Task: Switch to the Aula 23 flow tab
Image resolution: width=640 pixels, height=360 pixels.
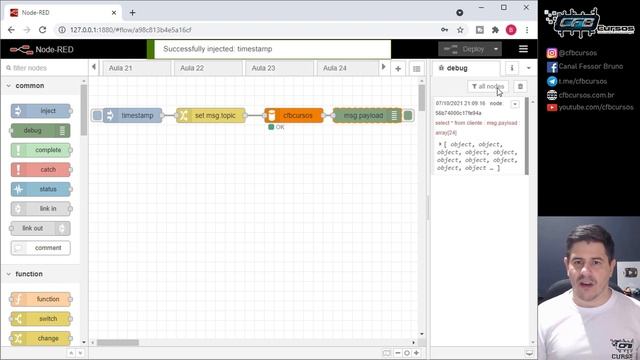Action: point(280,68)
